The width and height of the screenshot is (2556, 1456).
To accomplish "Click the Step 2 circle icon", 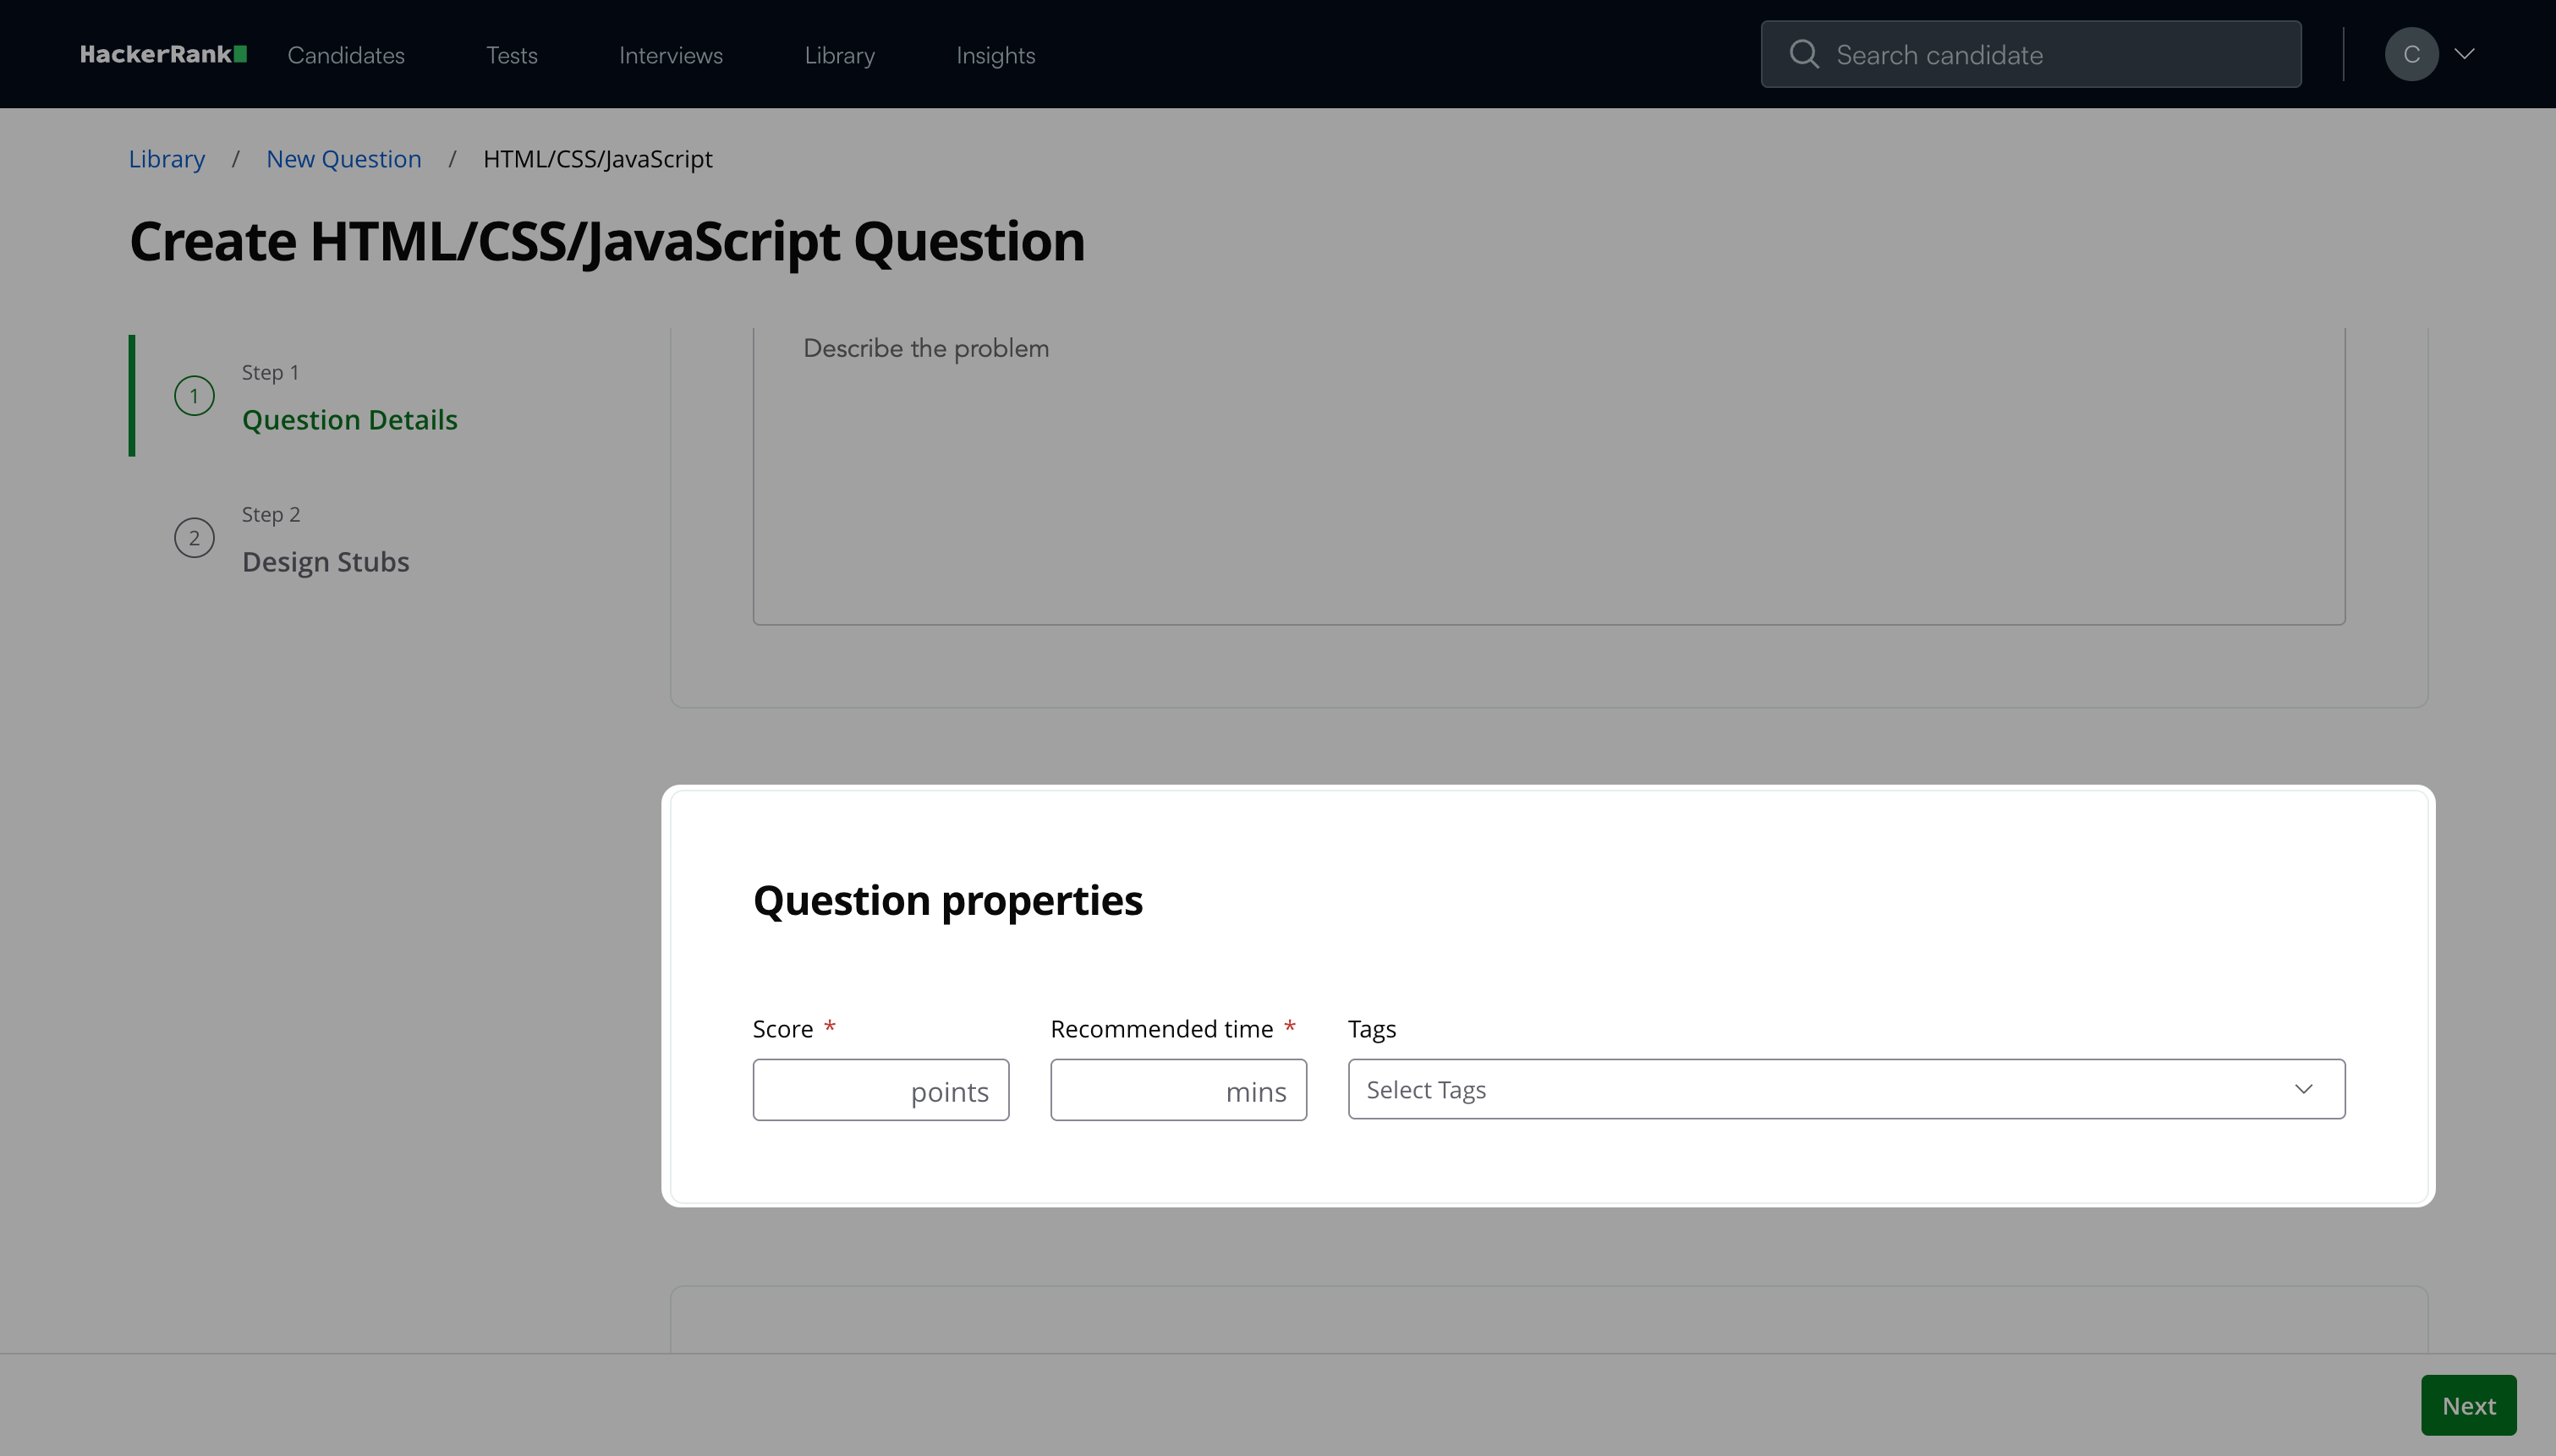I will [x=194, y=538].
